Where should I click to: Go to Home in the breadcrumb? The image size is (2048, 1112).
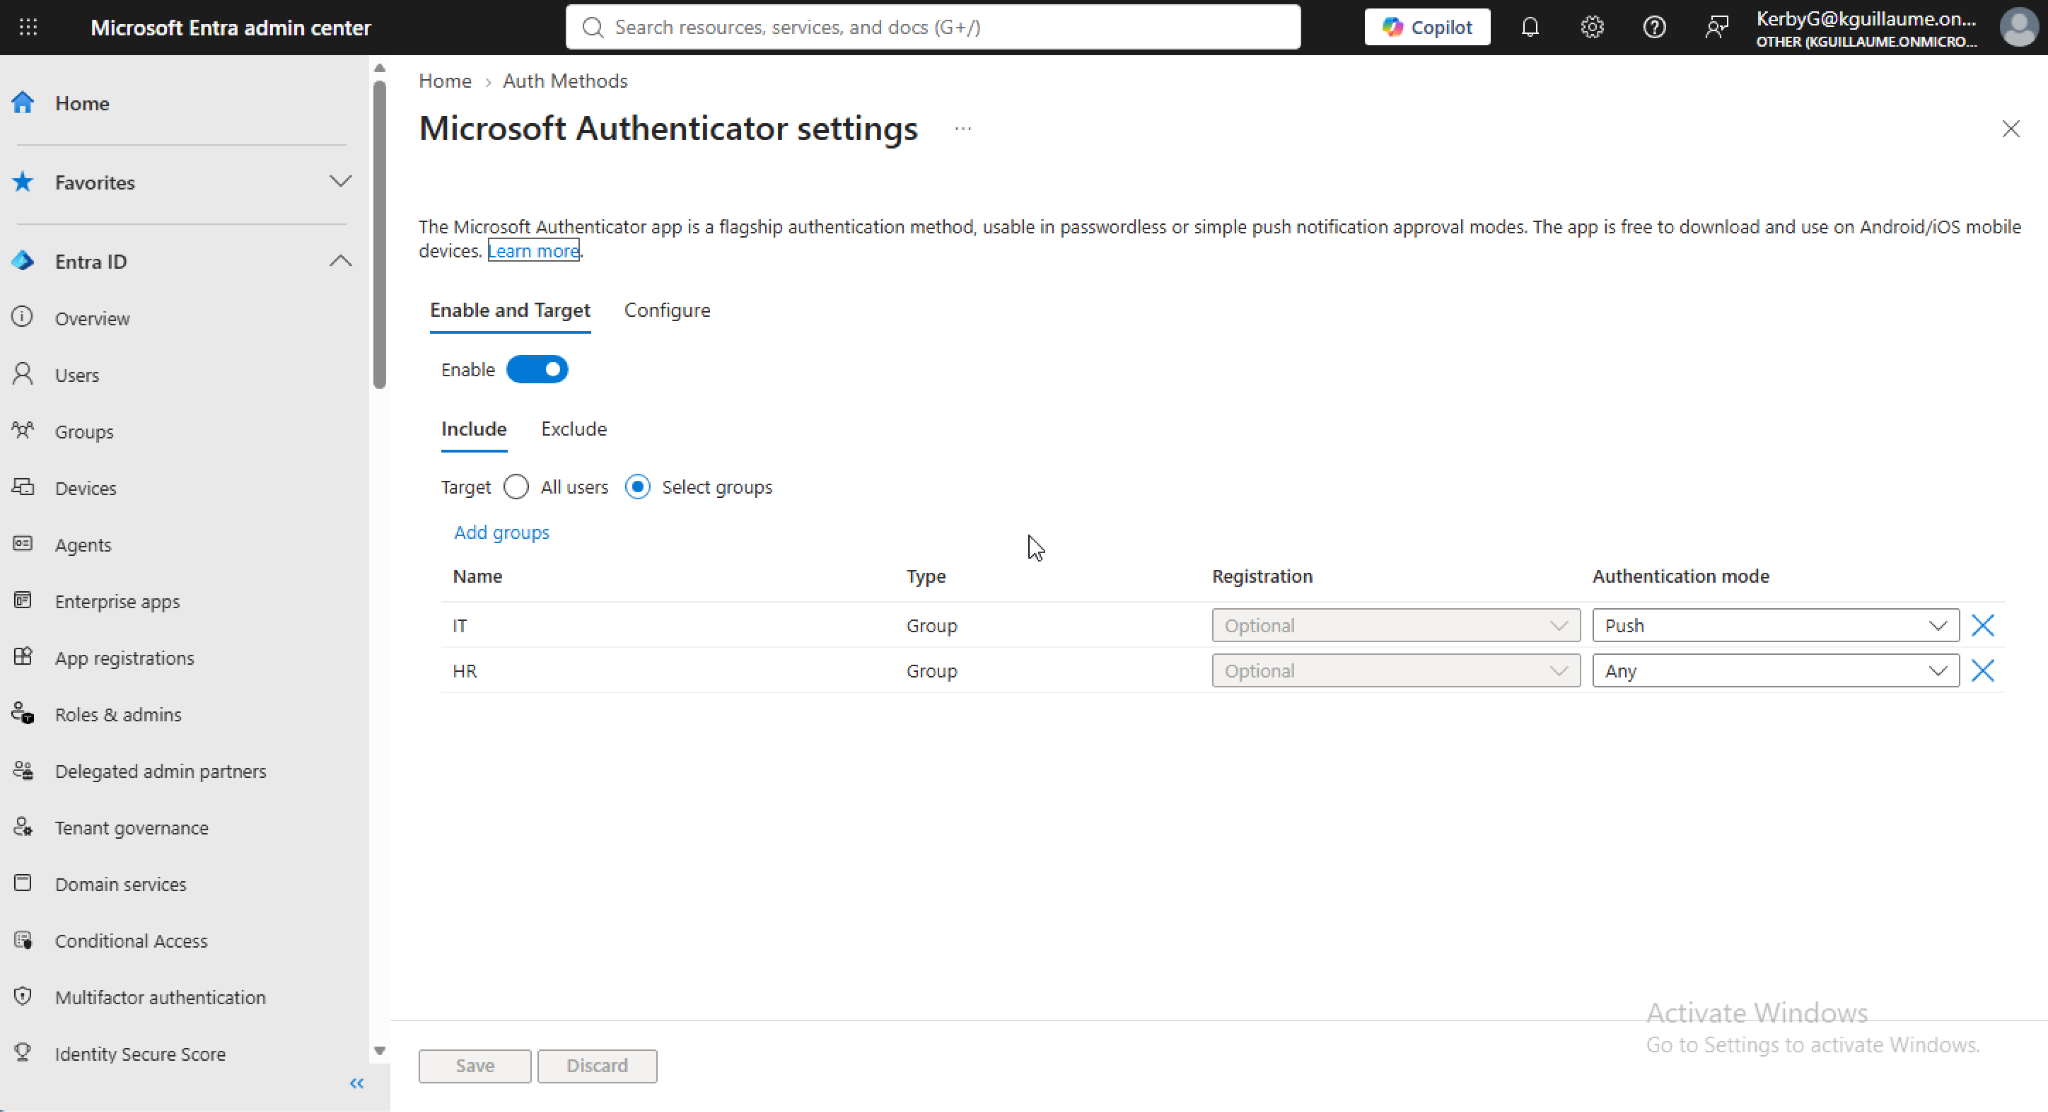click(x=445, y=81)
